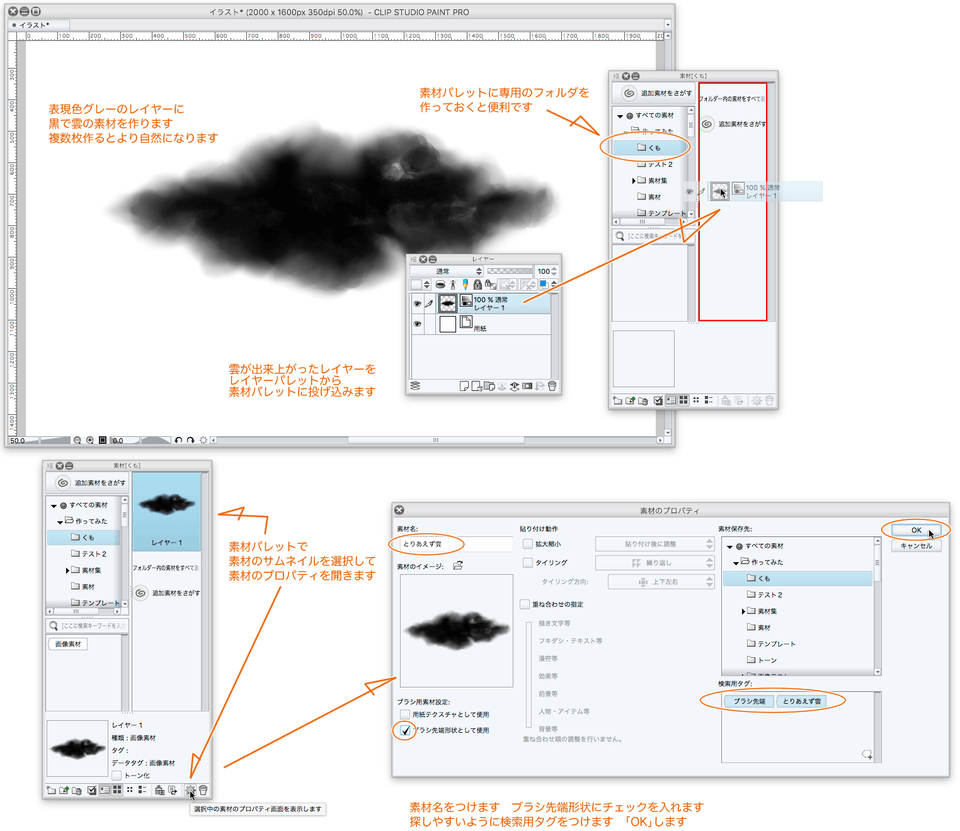Viewport: 960px width, 831px height.
Task: Click the キャンセル button
Action: tap(915, 546)
